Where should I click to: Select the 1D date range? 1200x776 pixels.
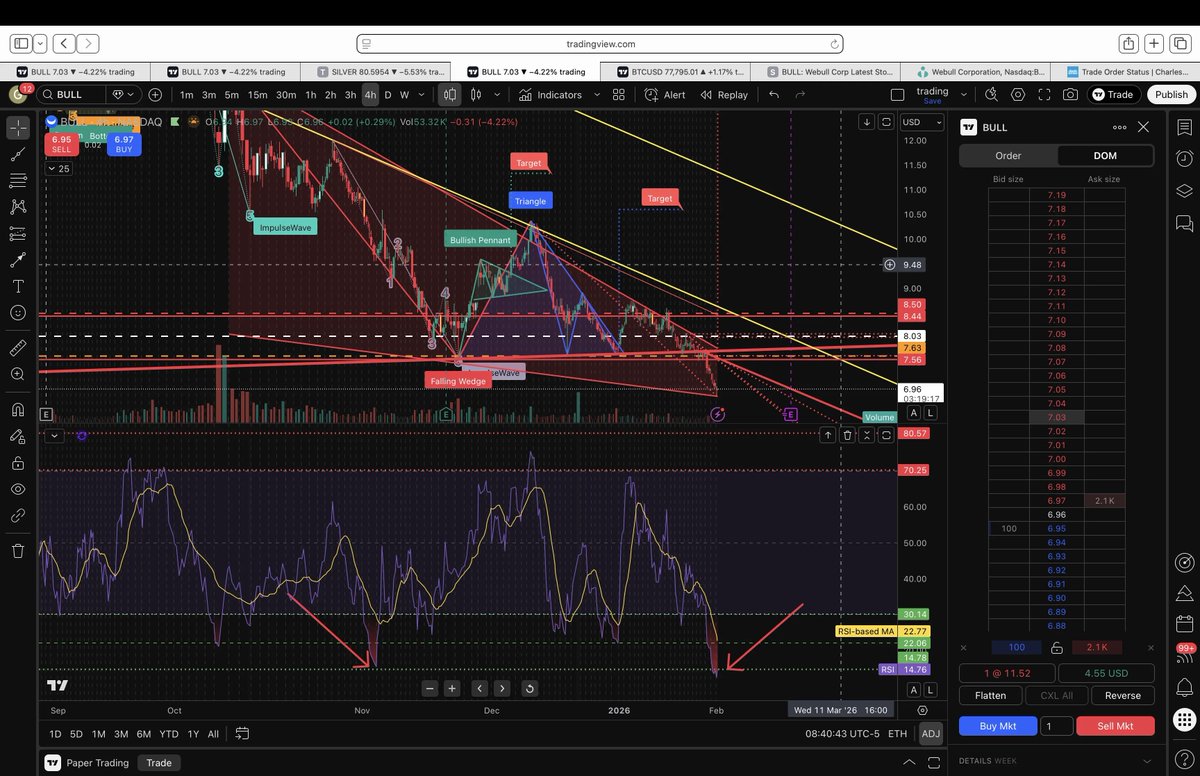55,734
